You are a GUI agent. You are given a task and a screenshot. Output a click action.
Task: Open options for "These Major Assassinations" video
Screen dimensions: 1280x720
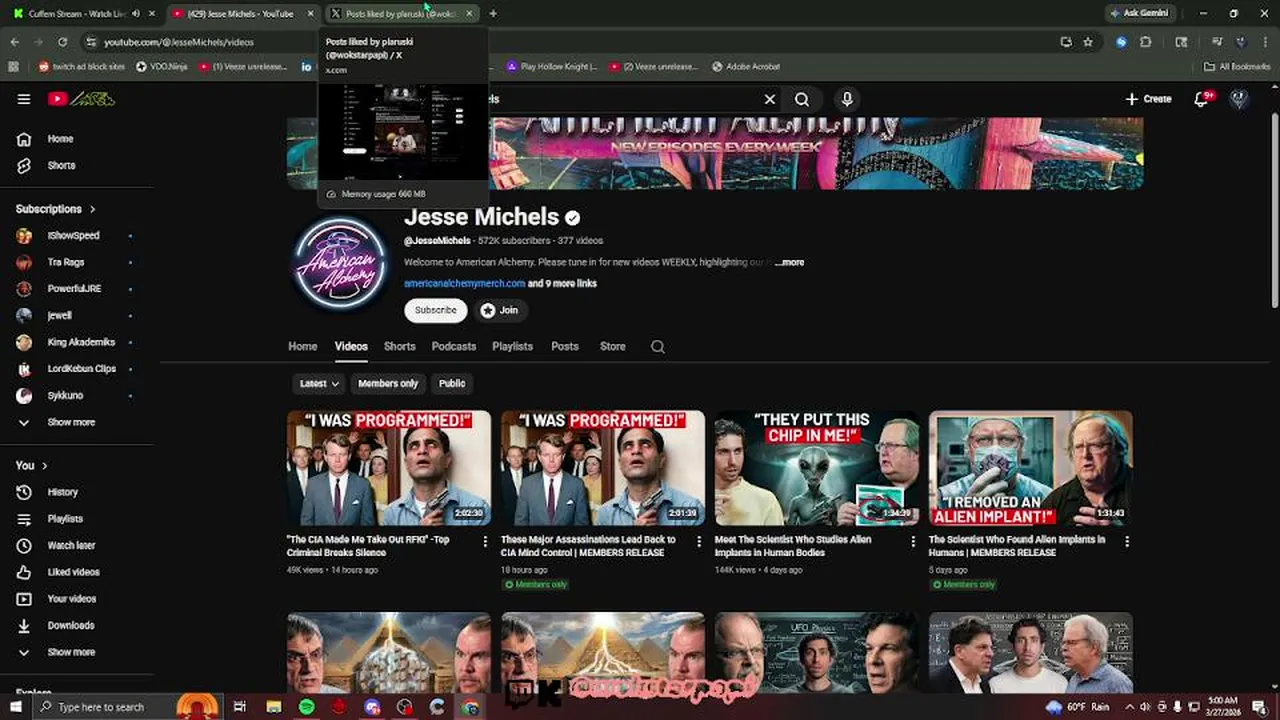click(699, 541)
